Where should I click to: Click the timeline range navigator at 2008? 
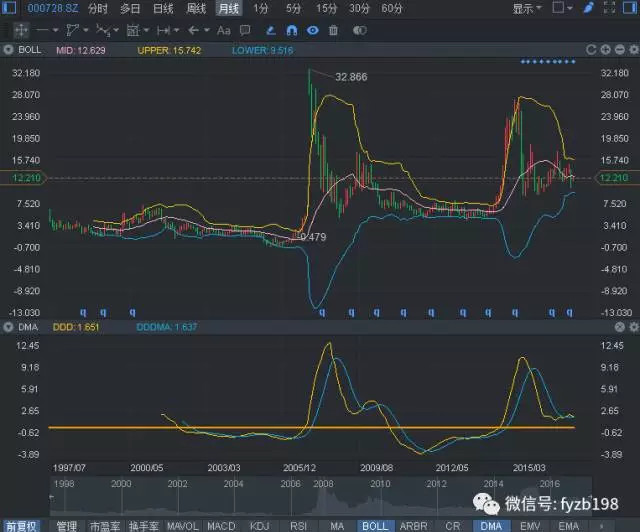pos(323,484)
